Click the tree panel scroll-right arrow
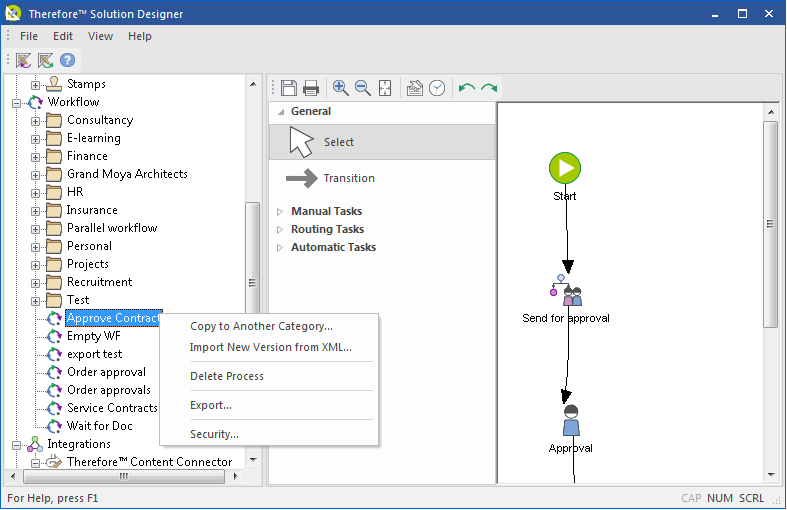The height and width of the screenshot is (510, 787). tap(236, 476)
